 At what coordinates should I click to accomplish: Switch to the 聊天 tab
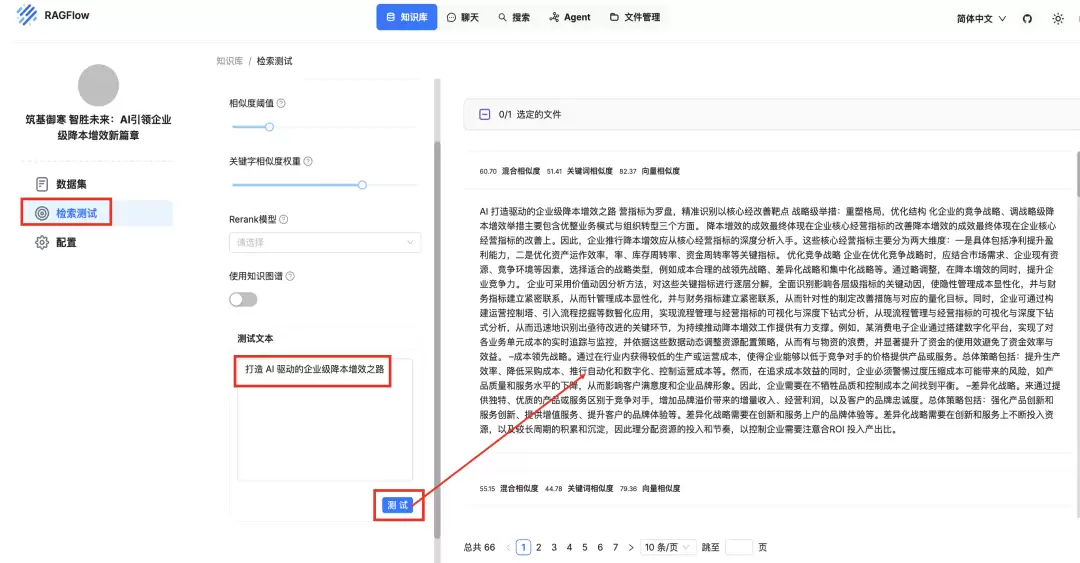point(463,17)
